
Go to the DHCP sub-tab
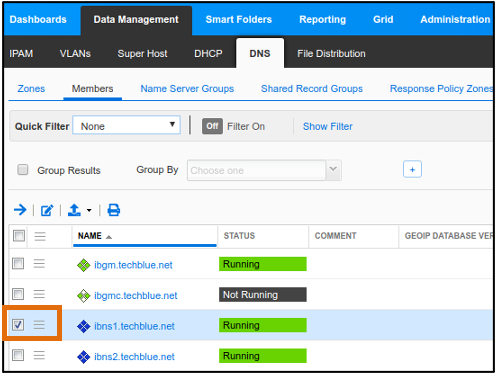[x=208, y=54]
